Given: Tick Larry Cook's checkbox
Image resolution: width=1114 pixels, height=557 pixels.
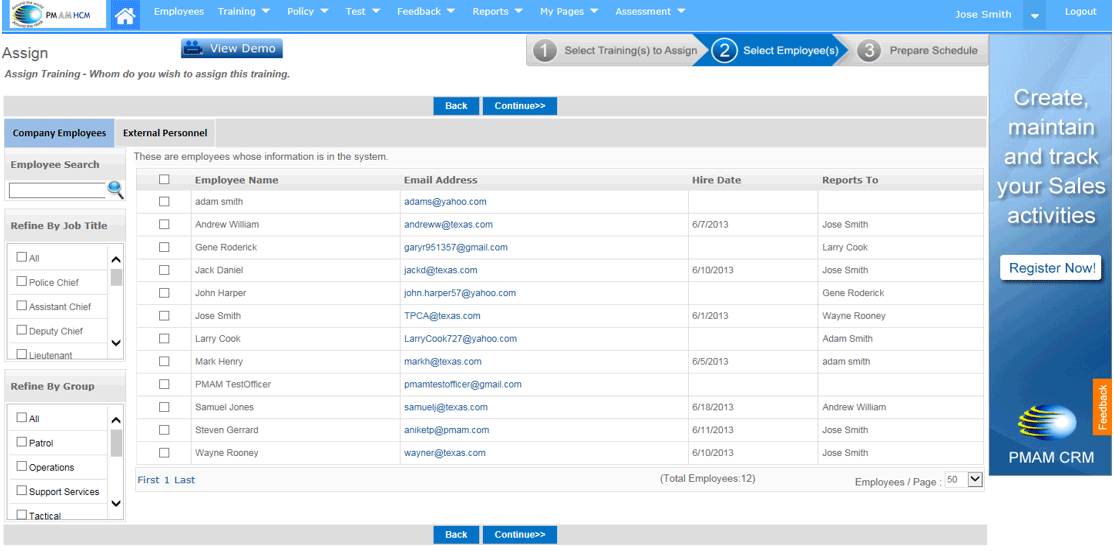Looking at the screenshot, I should (164, 338).
